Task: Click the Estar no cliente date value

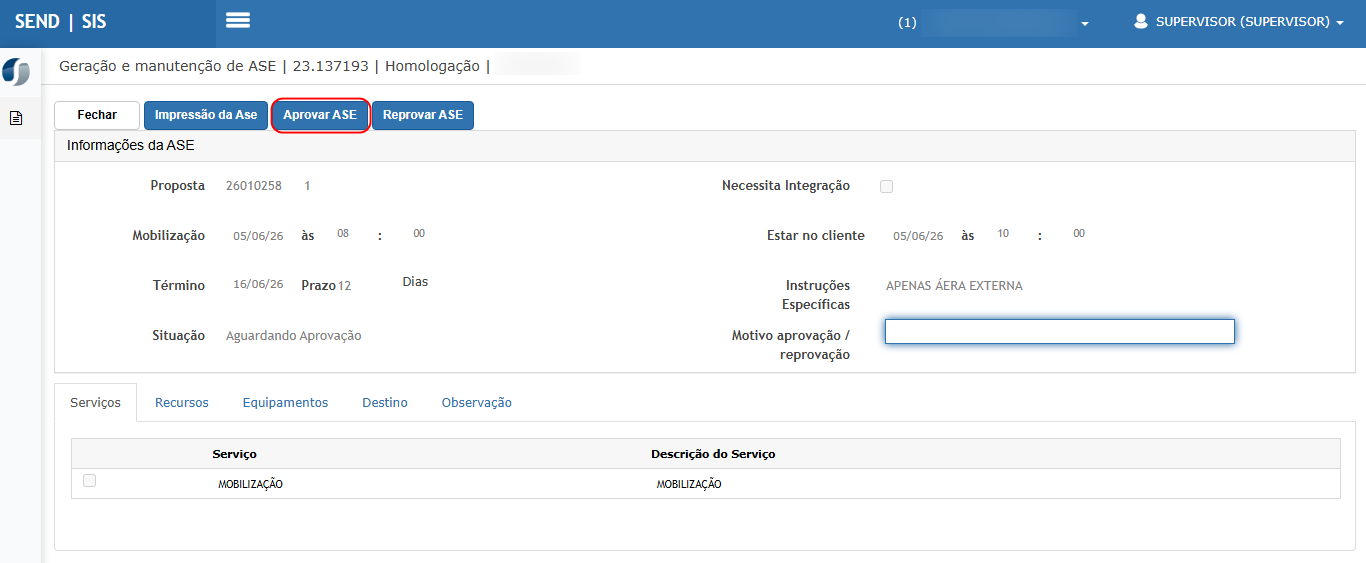Action: (918, 236)
